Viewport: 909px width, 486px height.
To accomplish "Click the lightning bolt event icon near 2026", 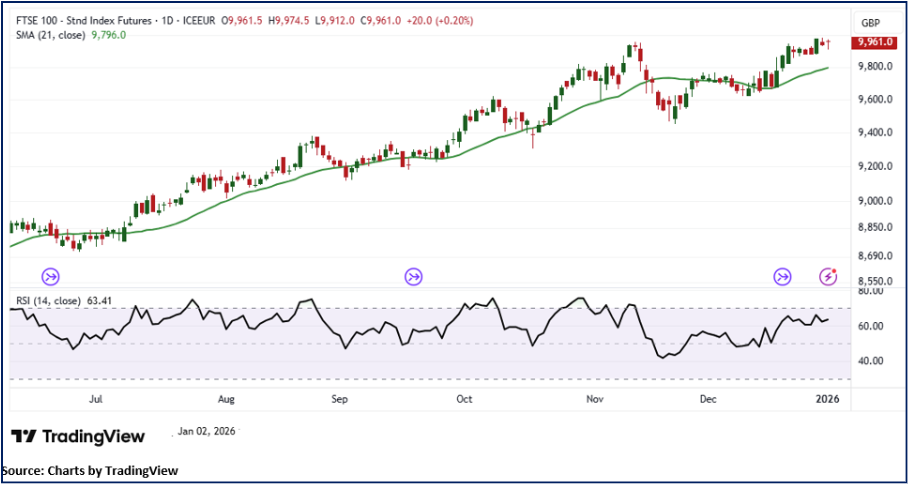I will tap(830, 277).
